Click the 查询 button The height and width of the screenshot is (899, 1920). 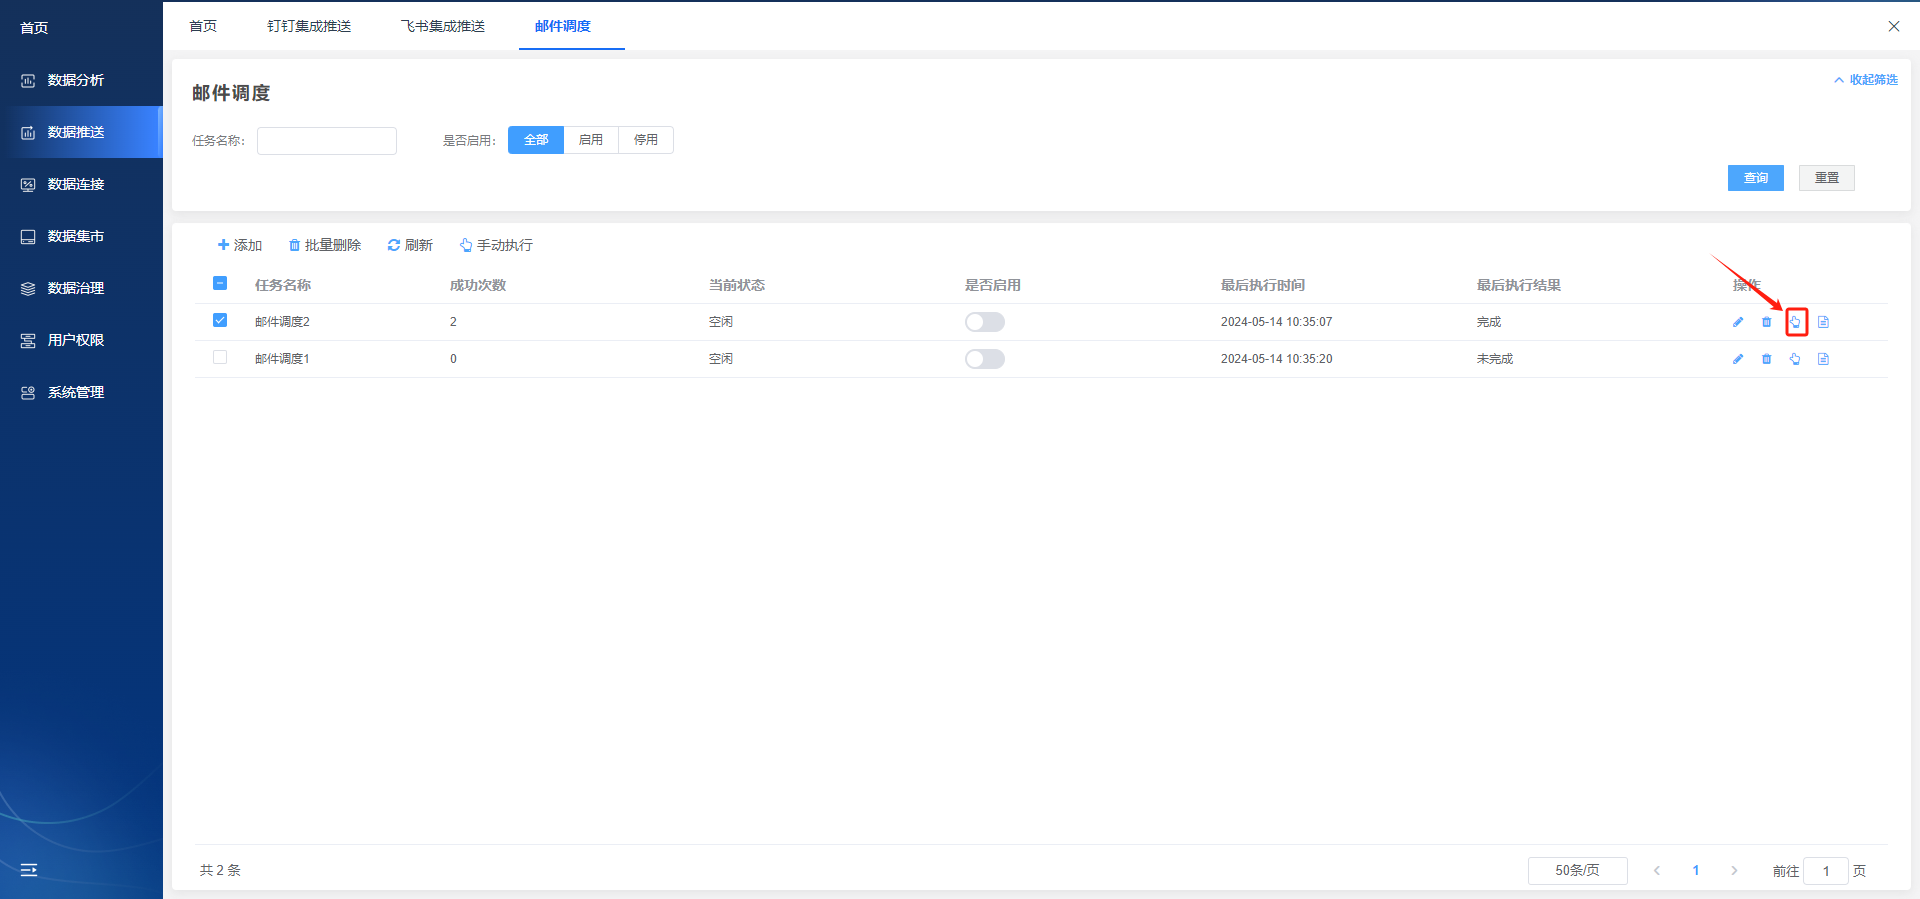point(1756,178)
